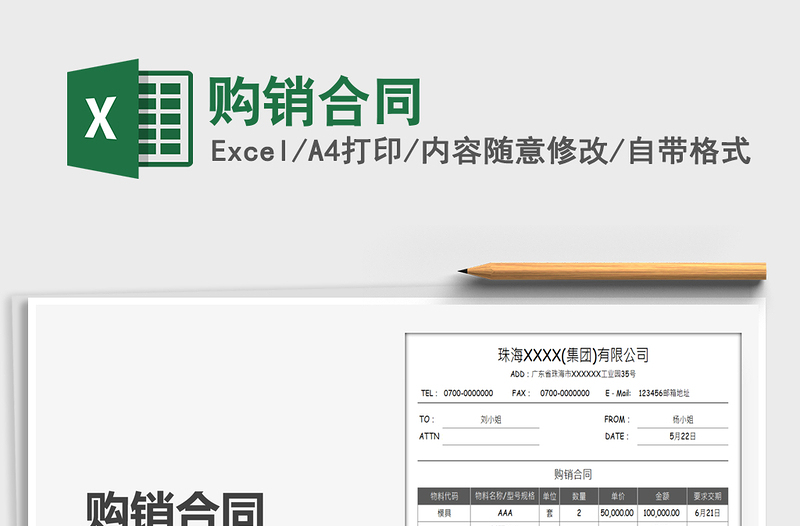Click the unit price cell 50,000.00
Image resolution: width=800 pixels, height=526 pixels.
pos(617,513)
